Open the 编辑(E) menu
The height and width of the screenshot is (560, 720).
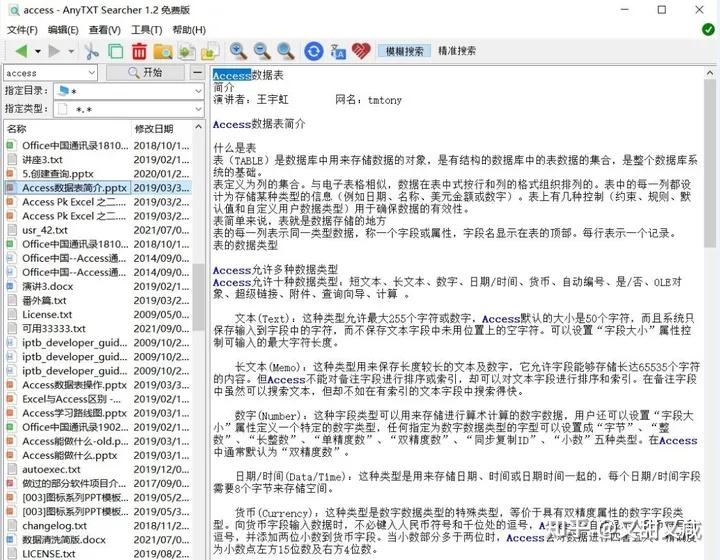tap(63, 30)
